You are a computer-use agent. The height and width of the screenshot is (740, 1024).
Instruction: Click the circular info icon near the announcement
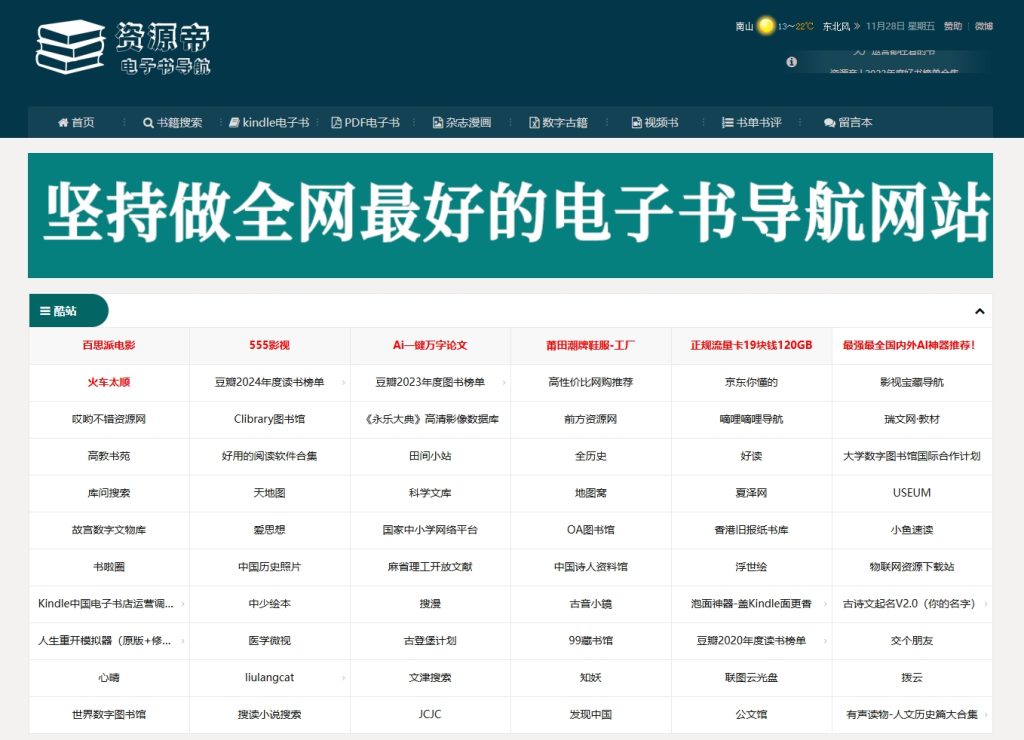tap(792, 61)
